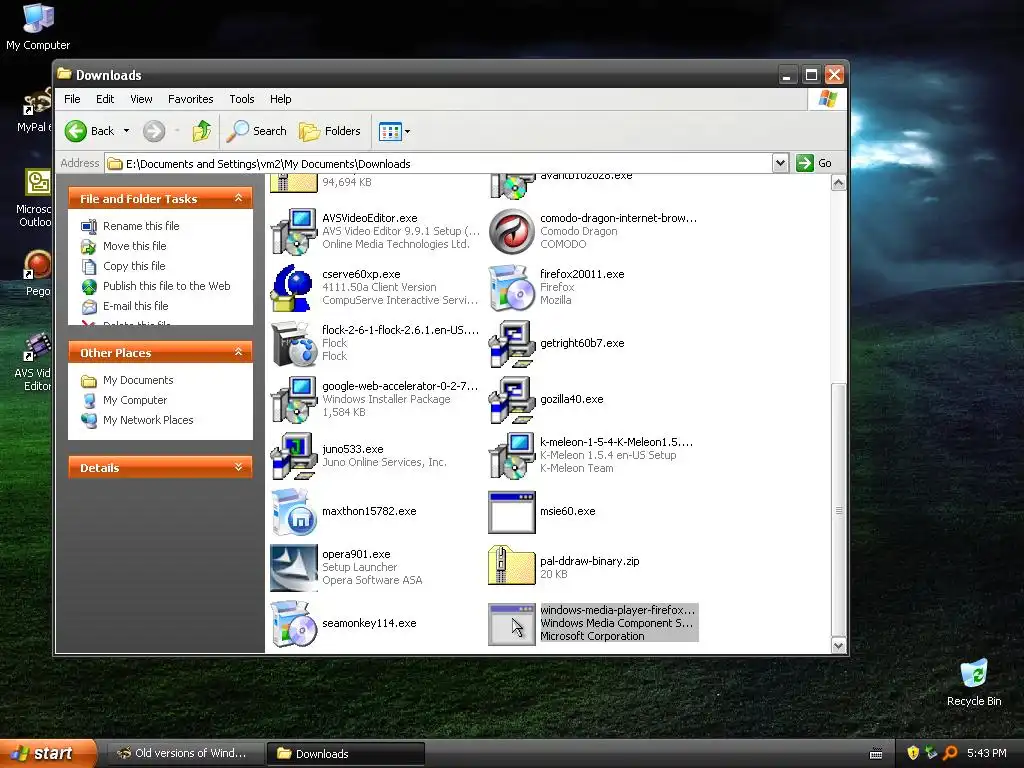Click the avantb installer file name

point(586,176)
